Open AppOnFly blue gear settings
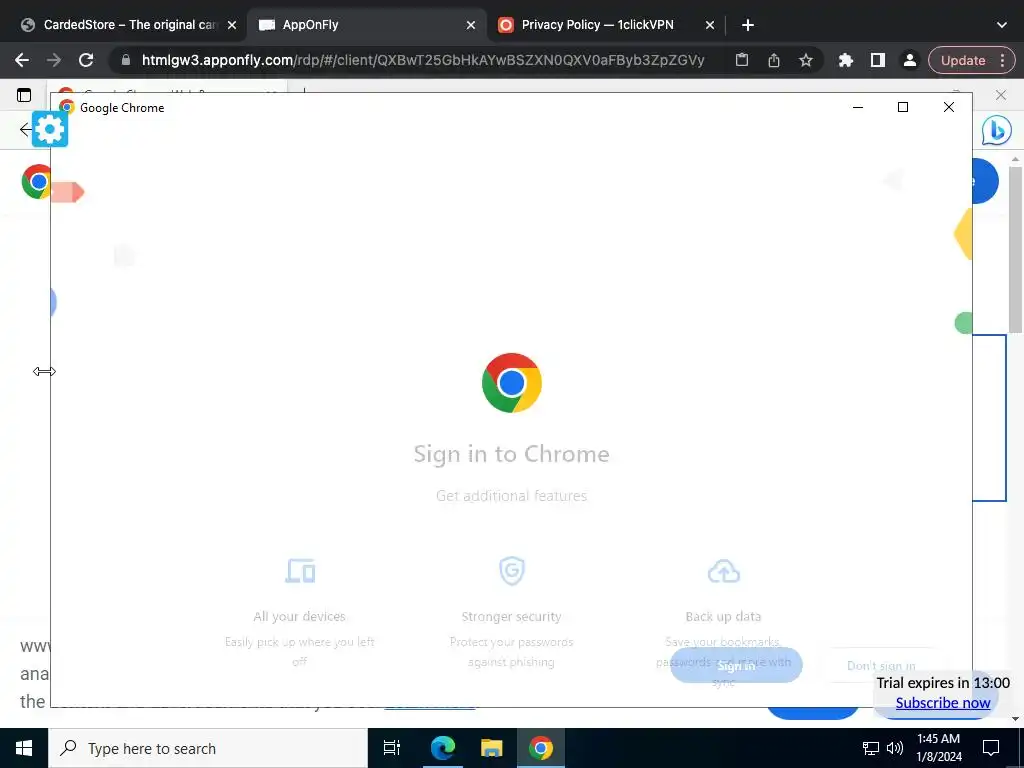The image size is (1024, 768). (x=50, y=129)
